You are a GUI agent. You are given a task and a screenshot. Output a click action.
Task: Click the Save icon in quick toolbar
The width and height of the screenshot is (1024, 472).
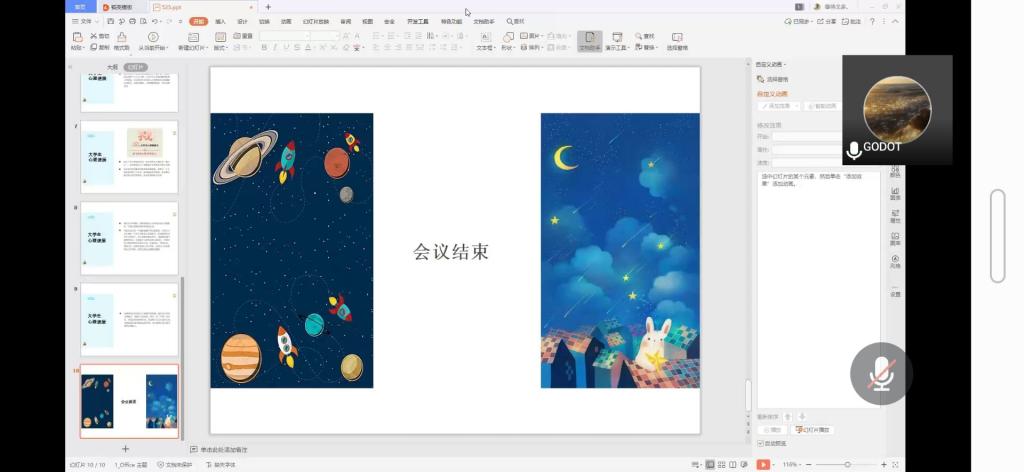[107, 20]
